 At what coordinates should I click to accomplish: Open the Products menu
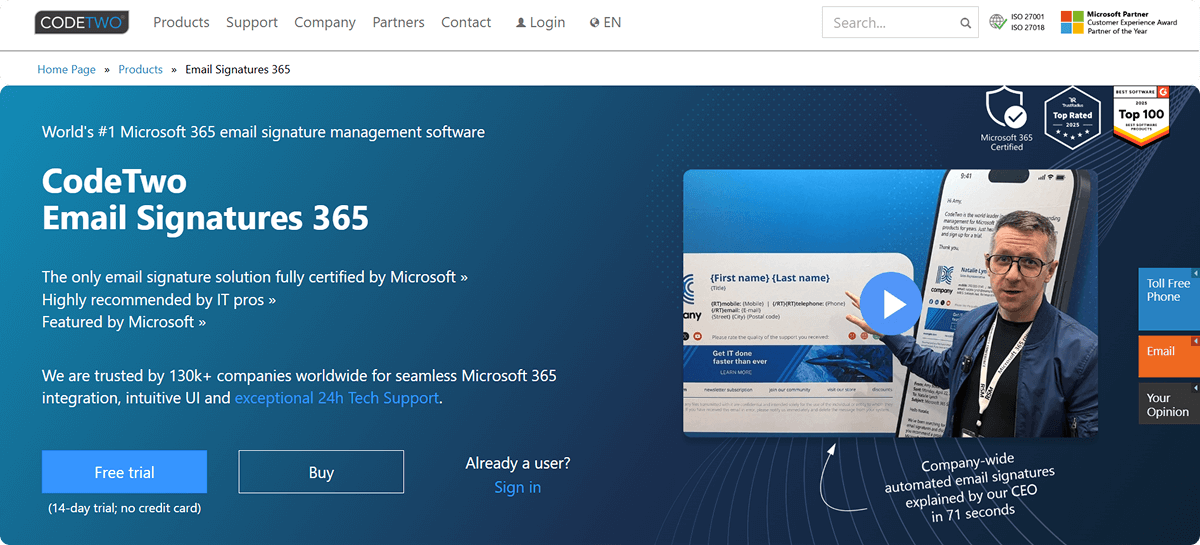[x=181, y=22]
